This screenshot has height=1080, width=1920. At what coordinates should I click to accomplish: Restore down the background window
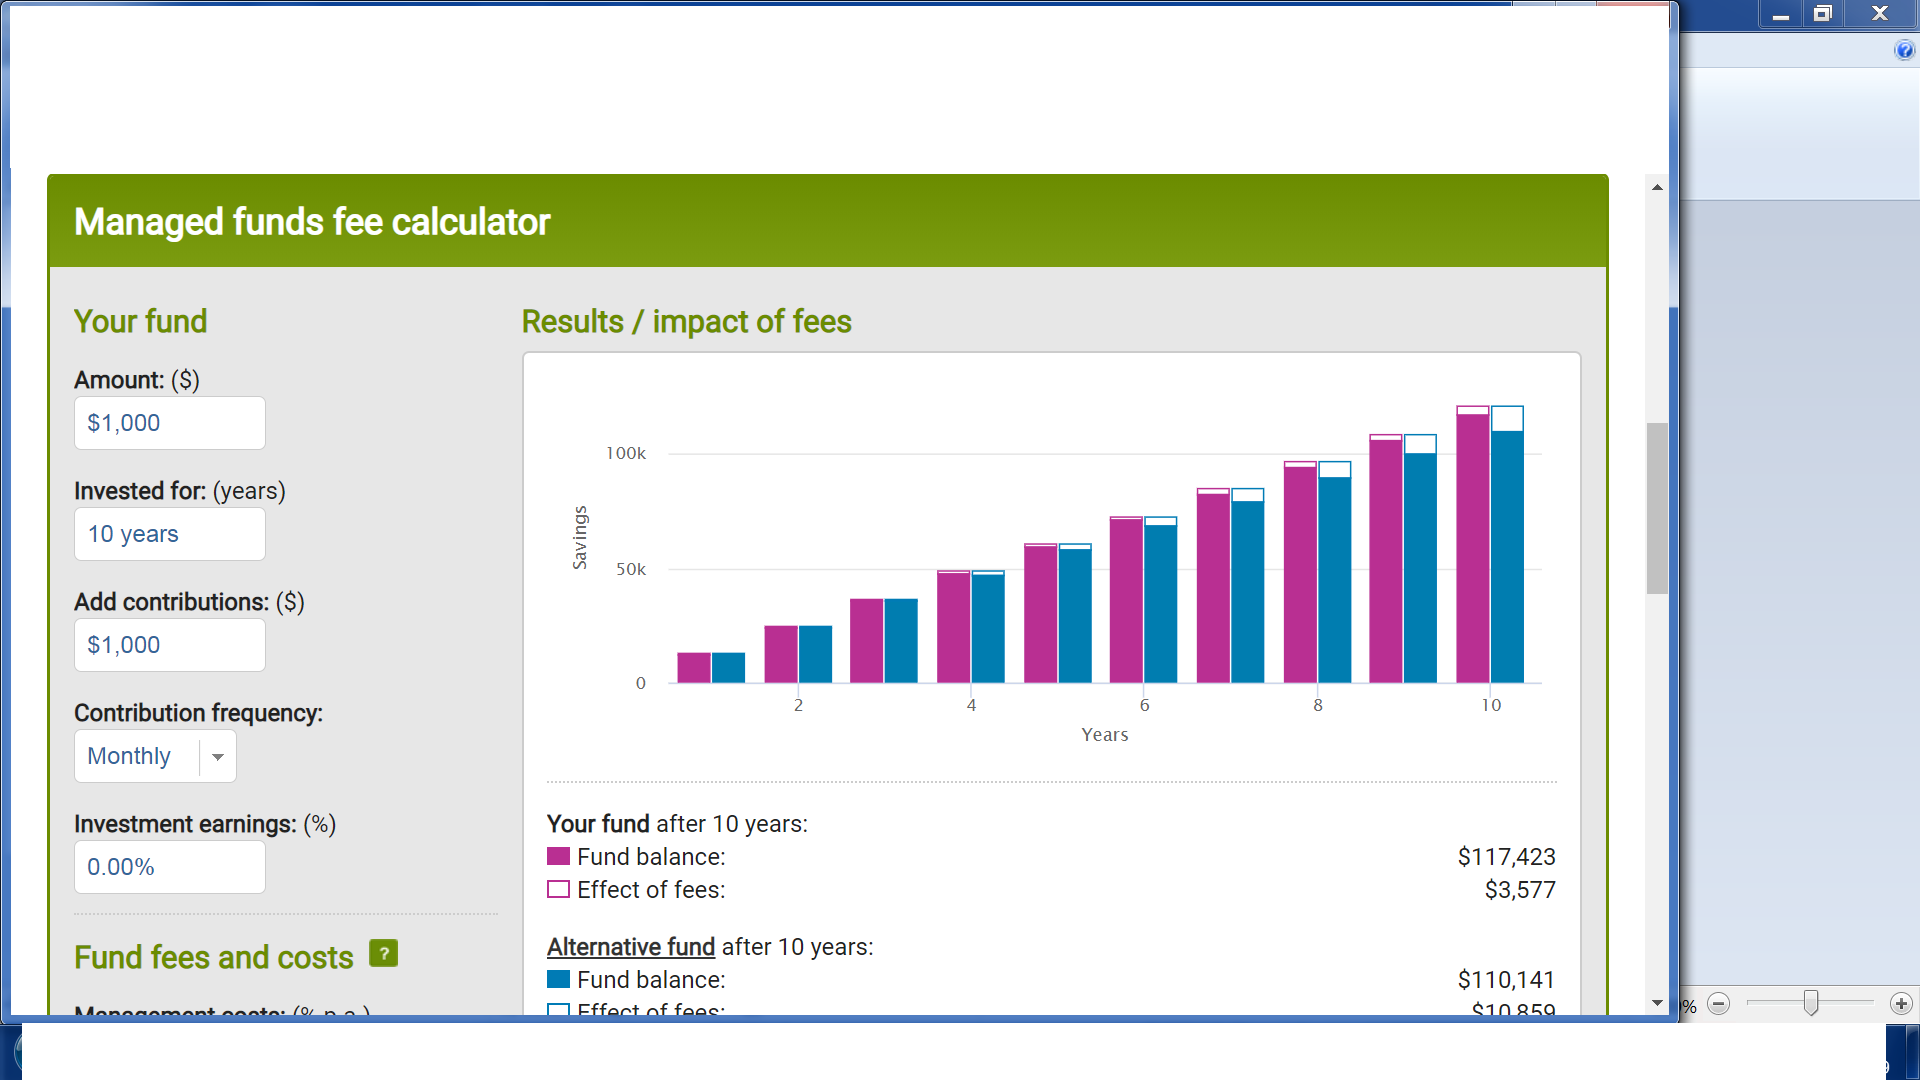[1823, 14]
